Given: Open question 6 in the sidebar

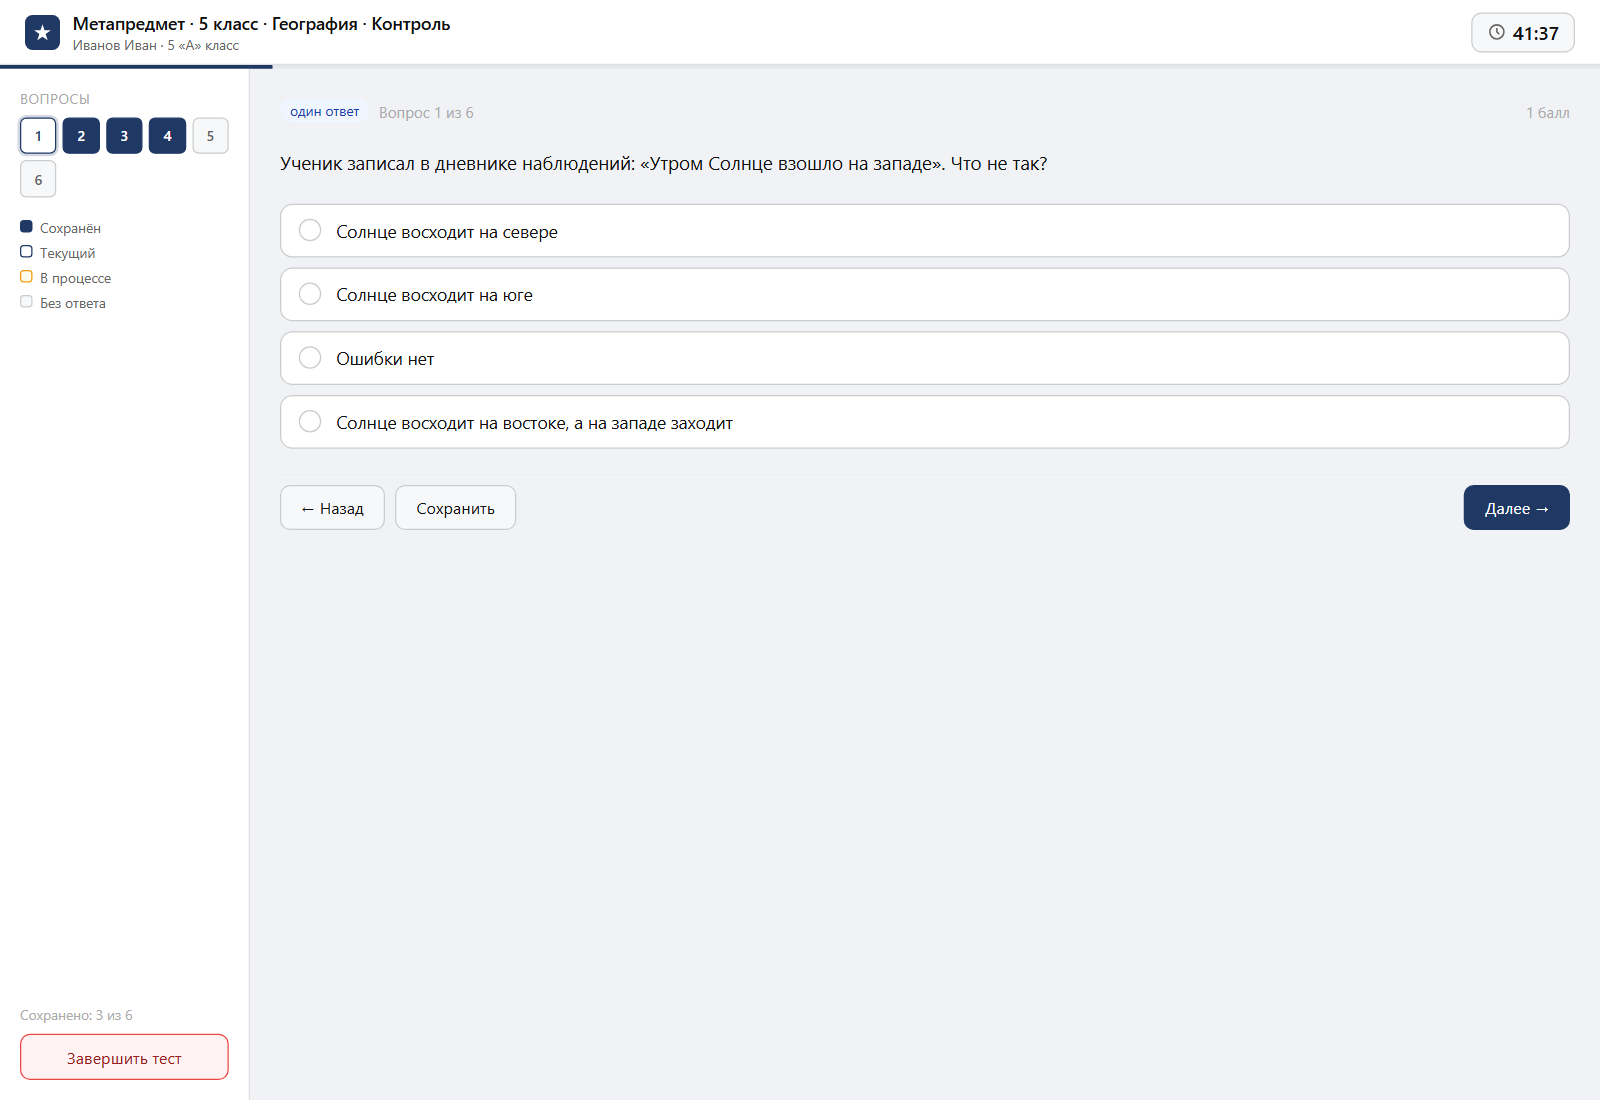Looking at the screenshot, I should coord(38,180).
